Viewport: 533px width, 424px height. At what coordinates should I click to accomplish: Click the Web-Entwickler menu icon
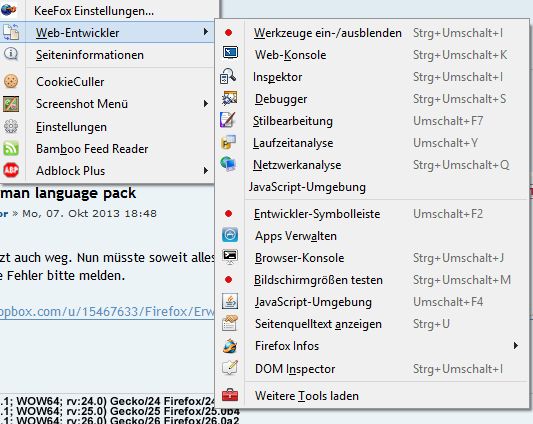pyautogui.click(x=11, y=32)
